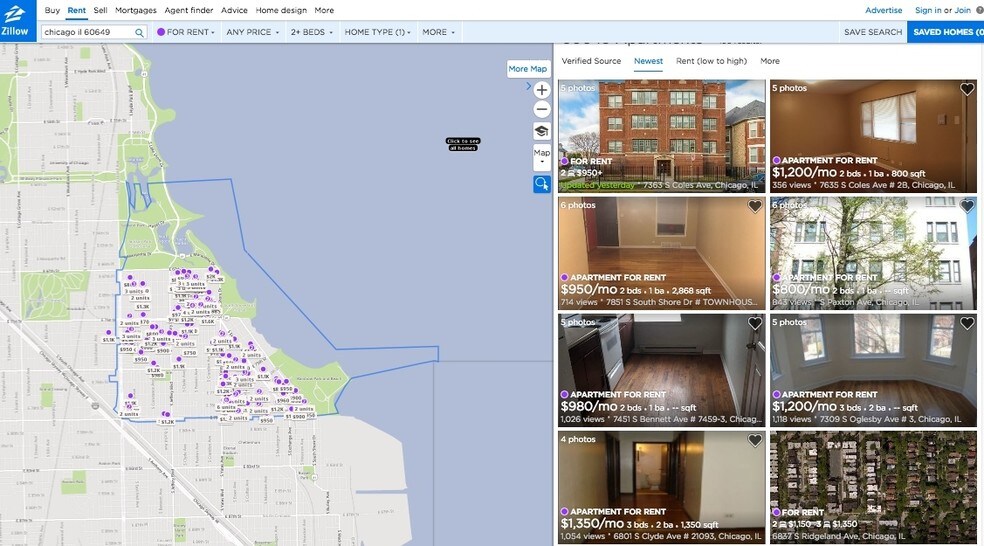
Task: Save the $980/mo Bennett Ave listing heart
Action: click(755, 323)
